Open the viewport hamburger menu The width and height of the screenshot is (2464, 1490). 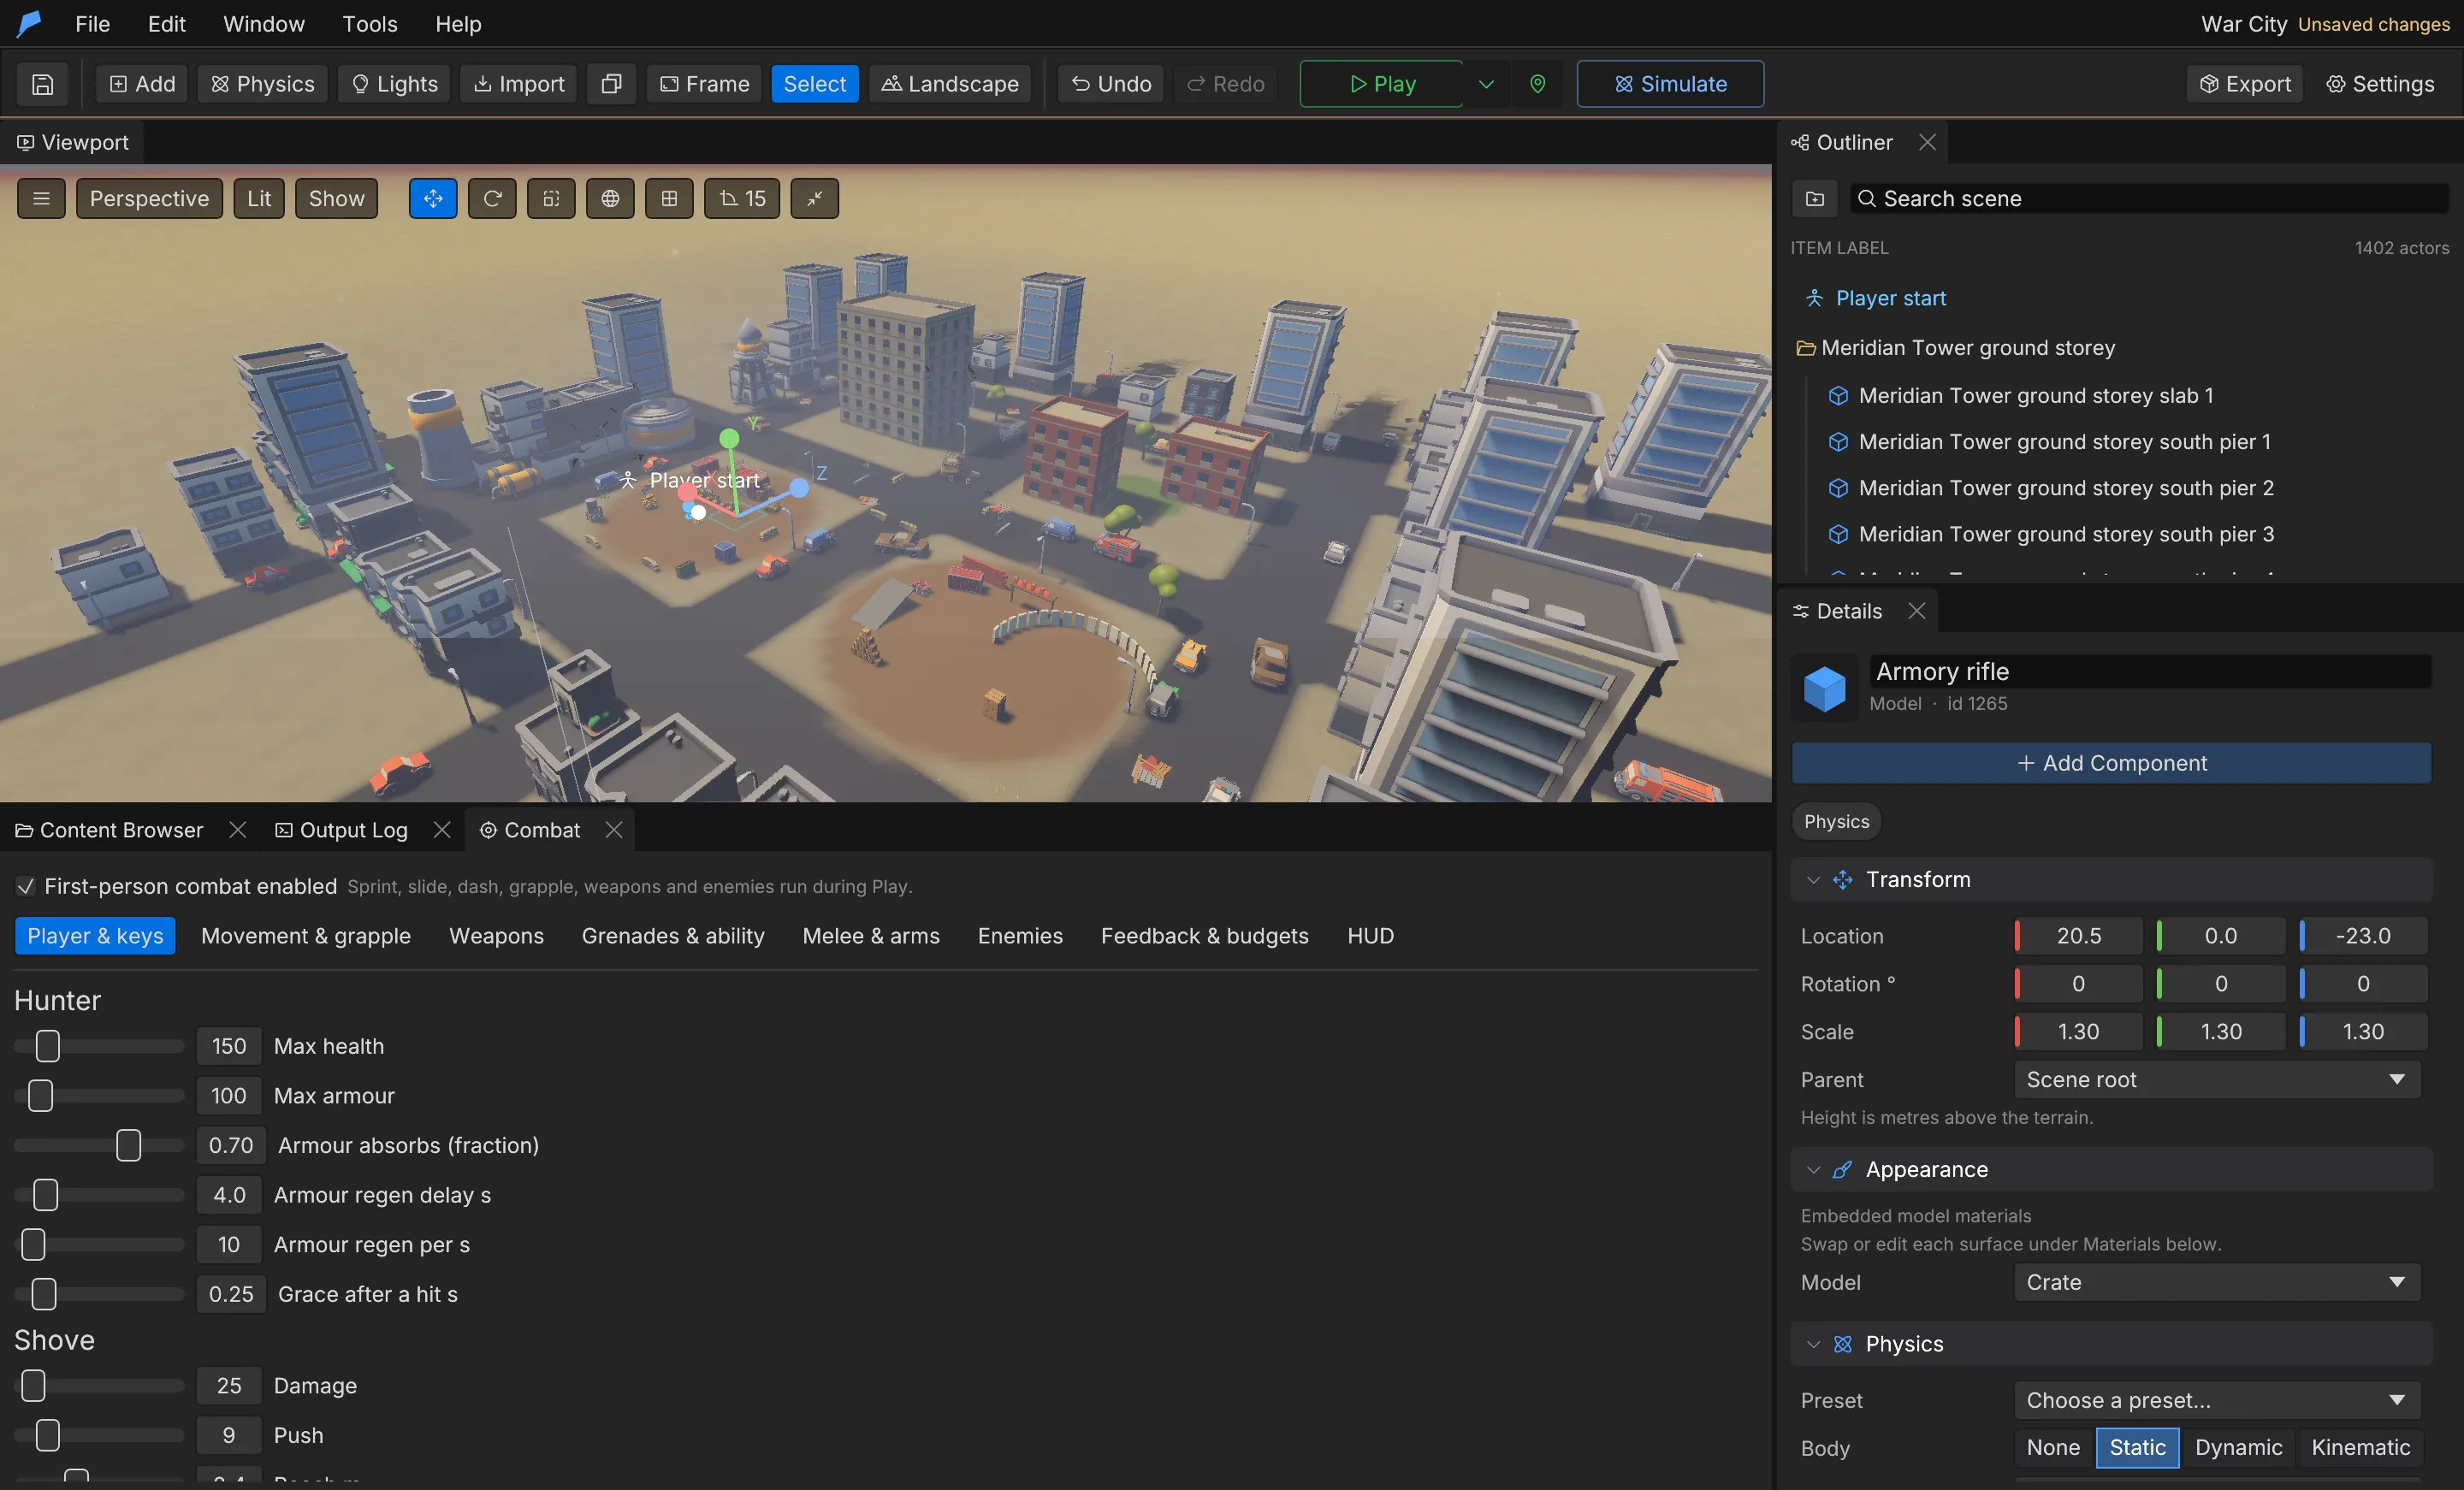41,198
